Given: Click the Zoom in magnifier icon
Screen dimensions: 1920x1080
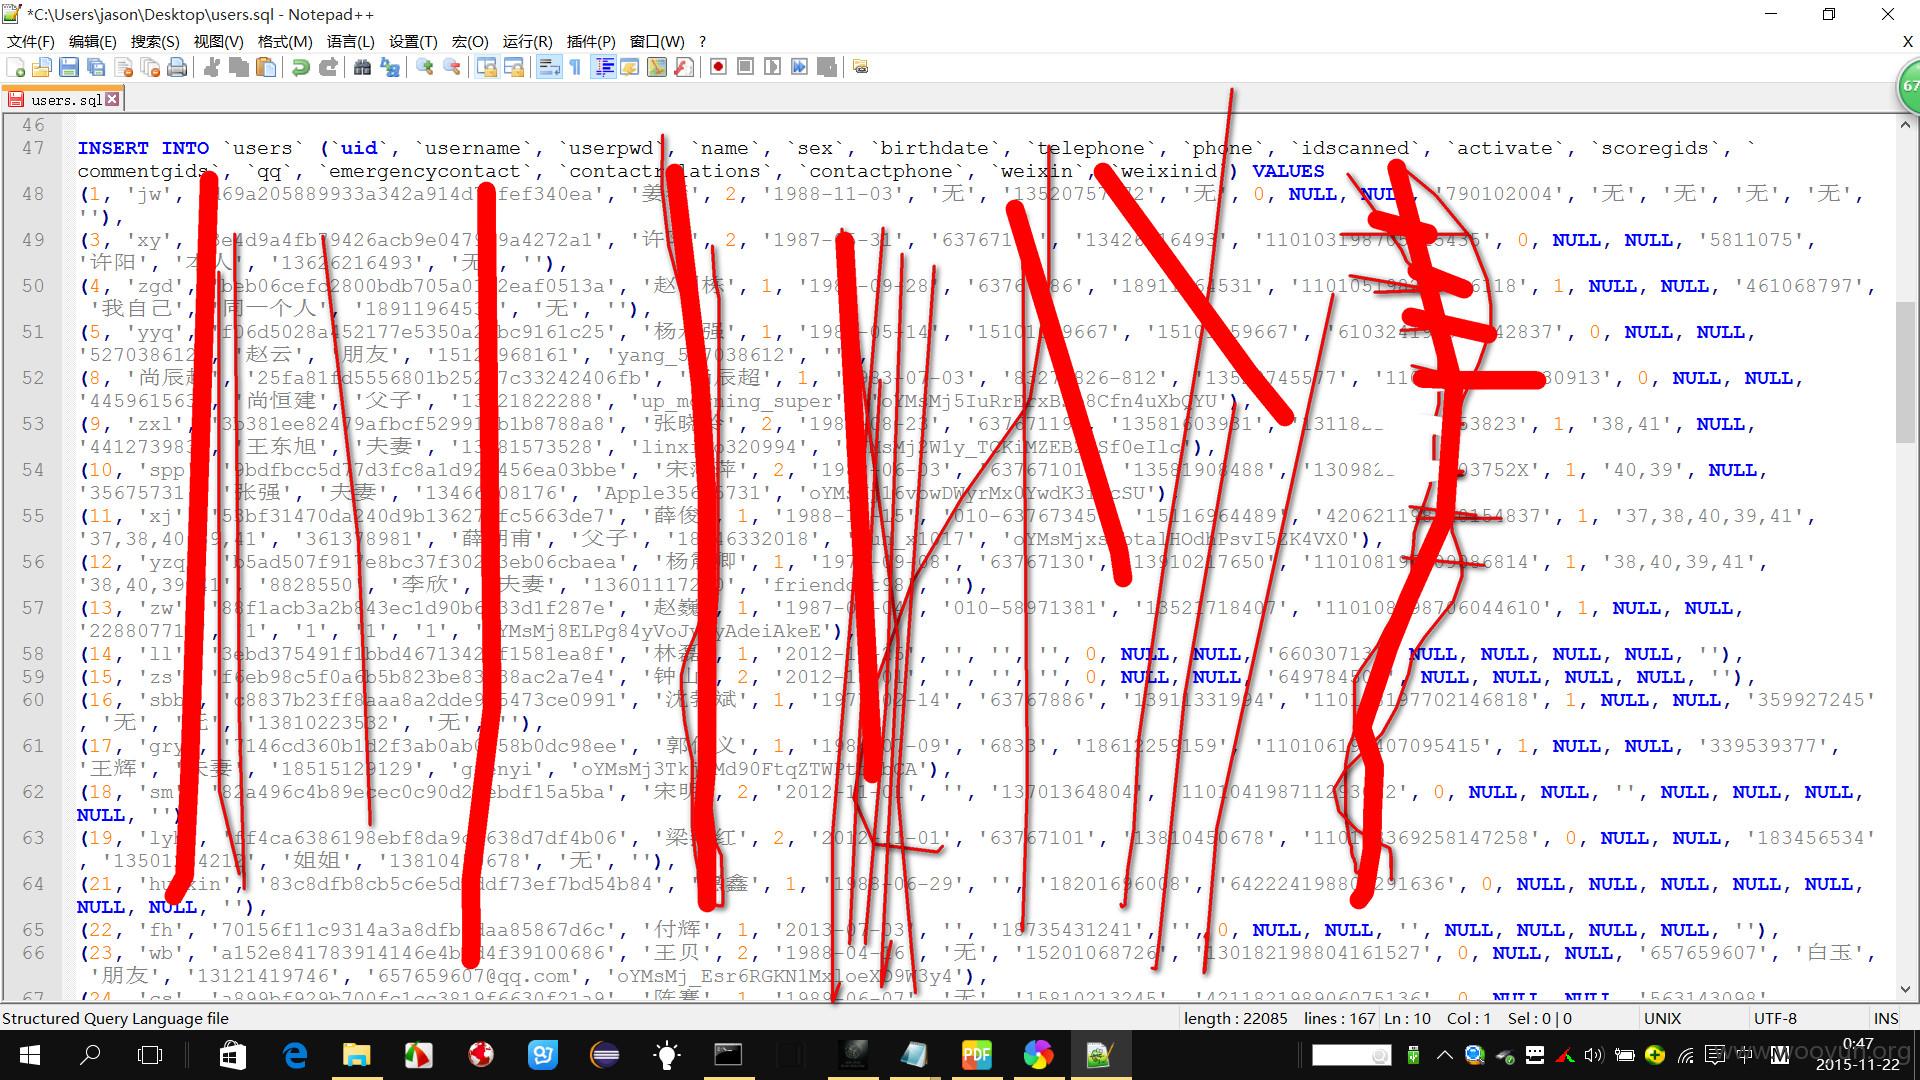Looking at the screenshot, I should pyautogui.click(x=425, y=67).
